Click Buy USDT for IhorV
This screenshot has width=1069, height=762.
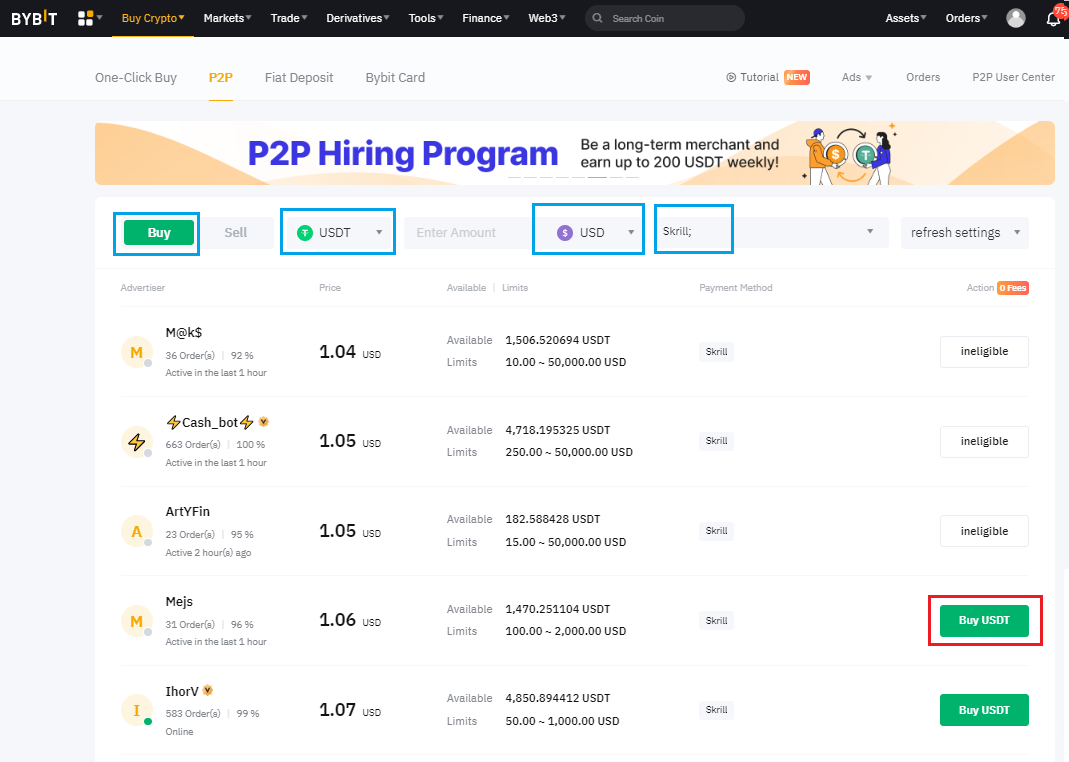(x=984, y=710)
